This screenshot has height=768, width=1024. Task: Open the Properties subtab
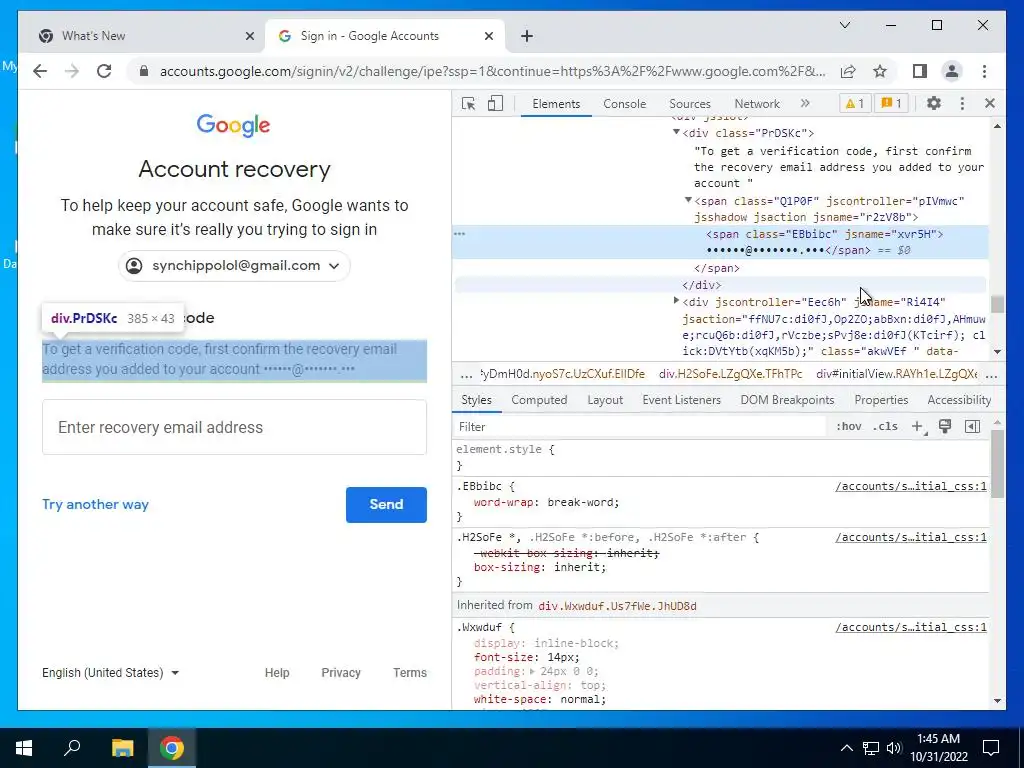pyautogui.click(x=881, y=400)
